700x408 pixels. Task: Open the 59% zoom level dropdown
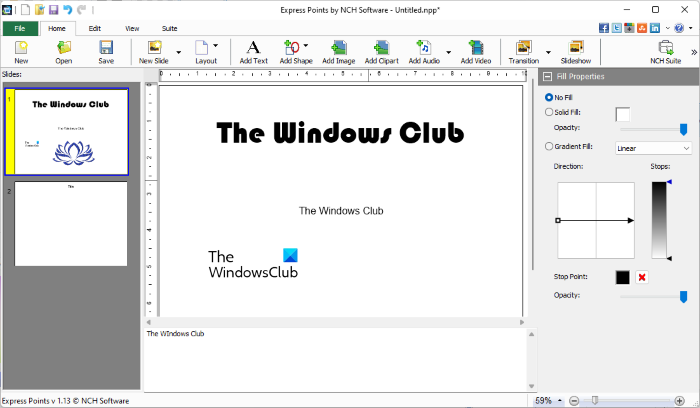[x=560, y=401]
